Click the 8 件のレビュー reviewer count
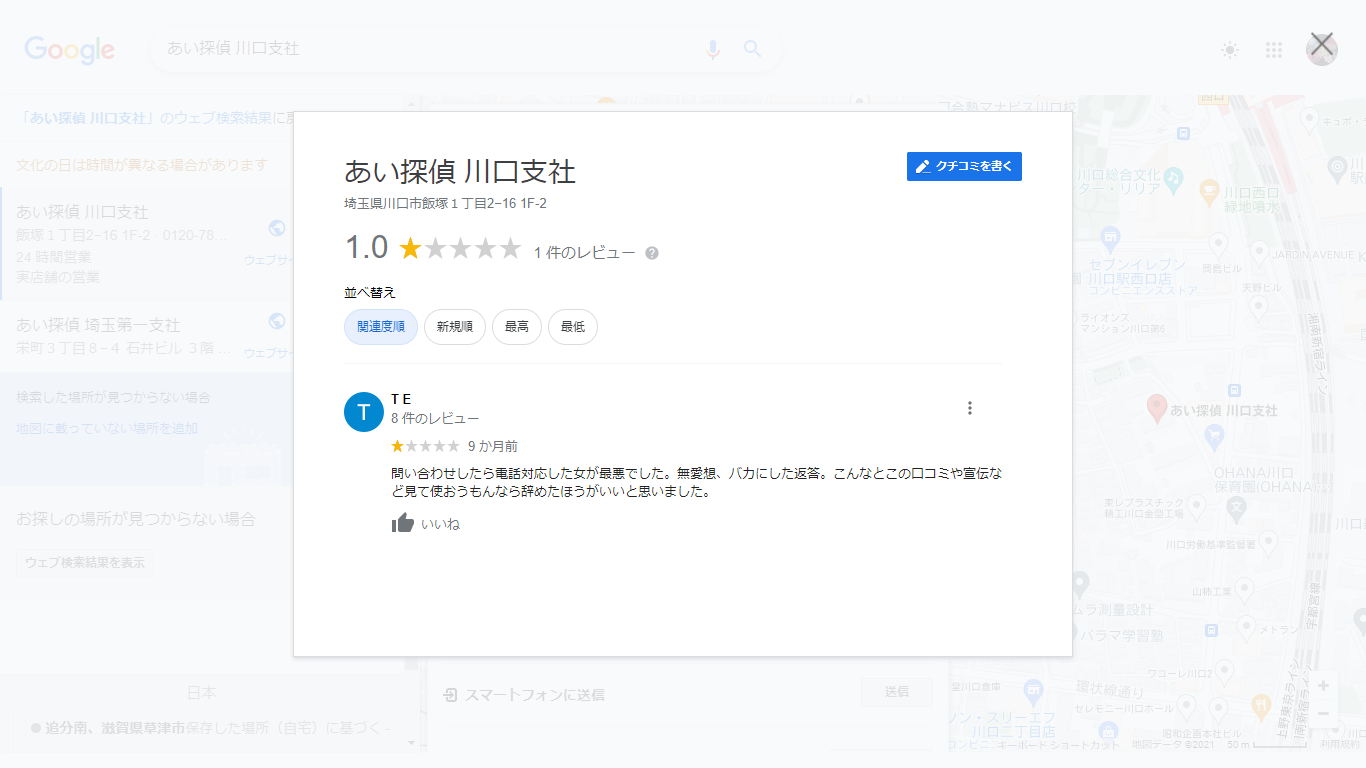 [x=435, y=418]
